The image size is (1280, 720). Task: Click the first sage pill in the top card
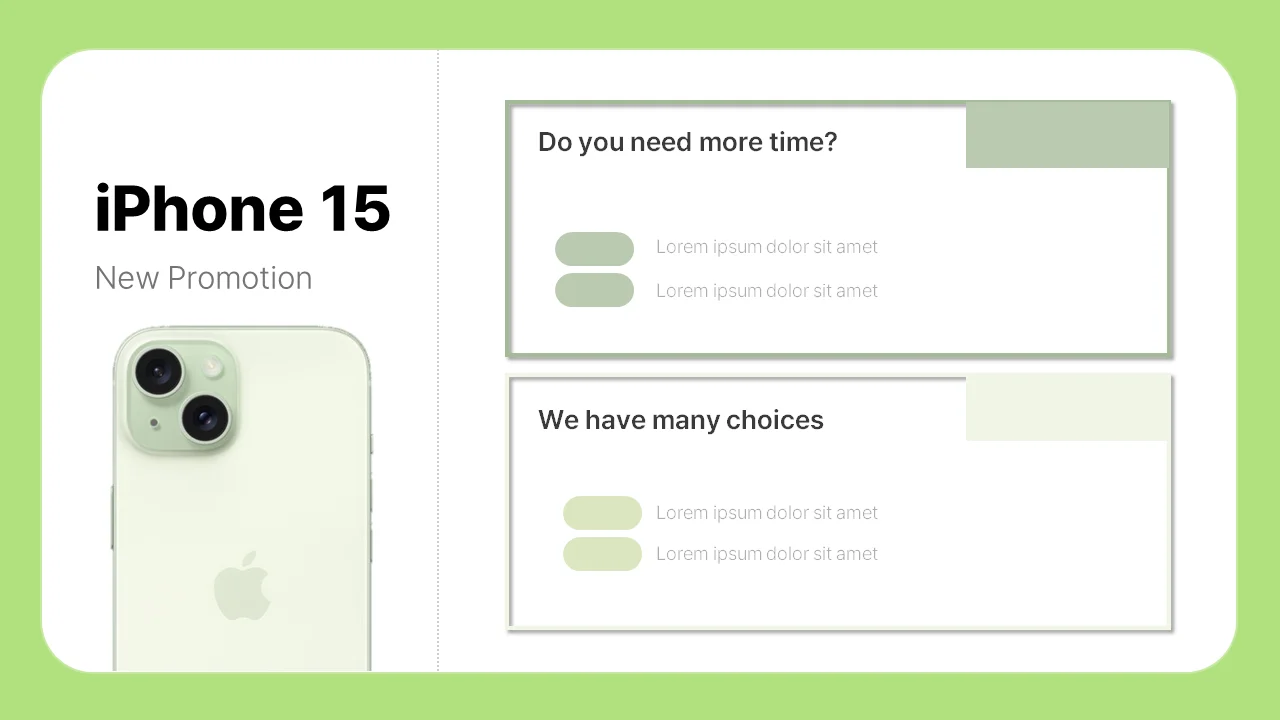point(594,249)
